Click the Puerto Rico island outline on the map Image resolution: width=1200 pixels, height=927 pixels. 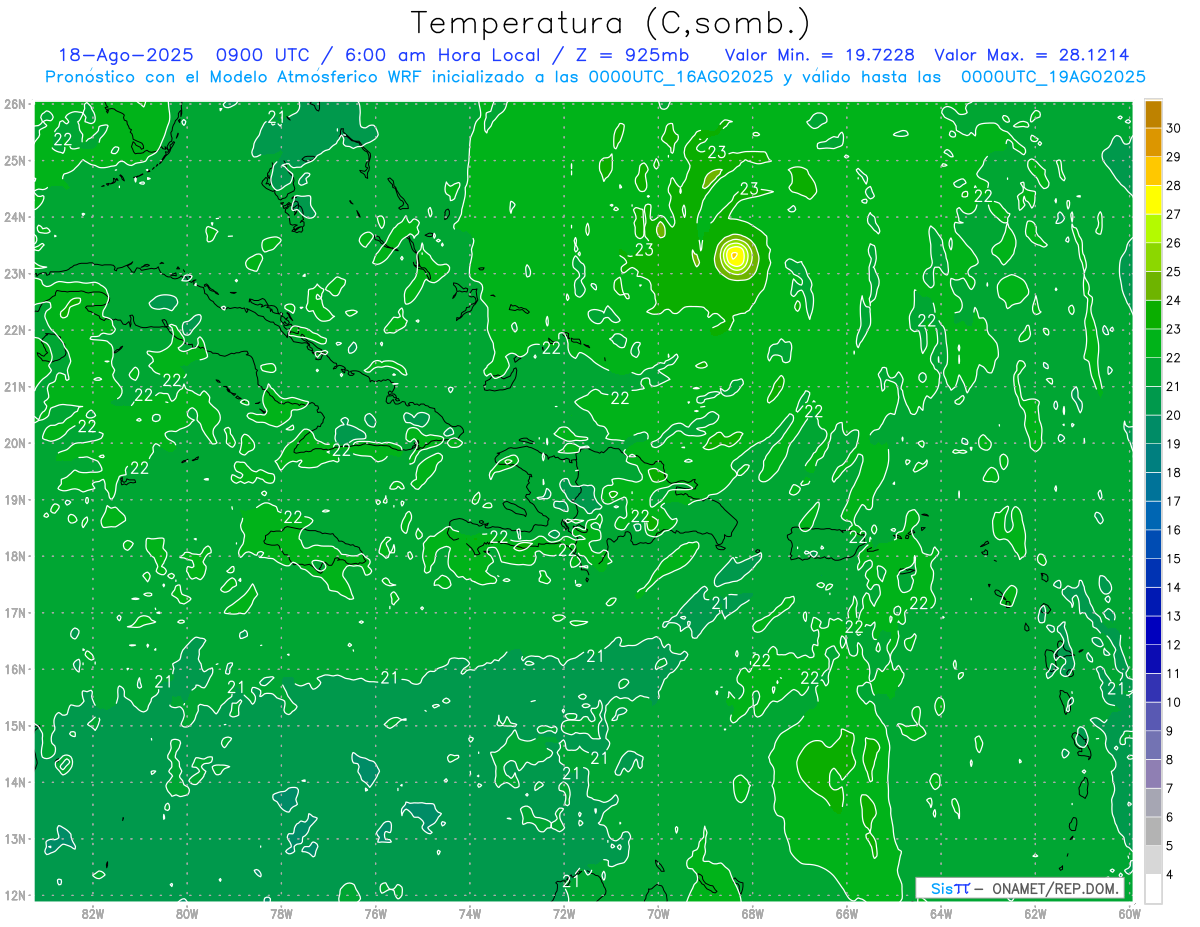coord(828,543)
